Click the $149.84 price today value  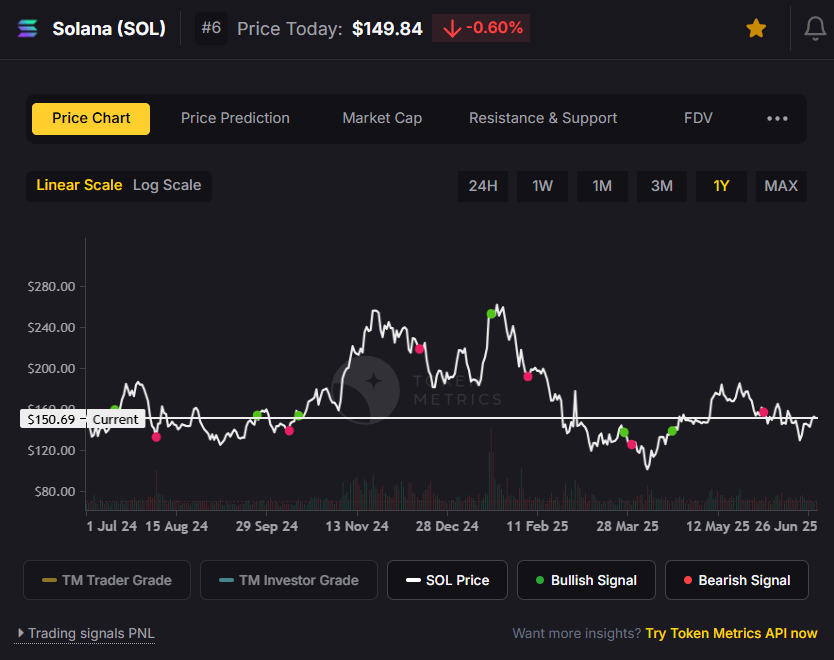pyautogui.click(x=387, y=29)
